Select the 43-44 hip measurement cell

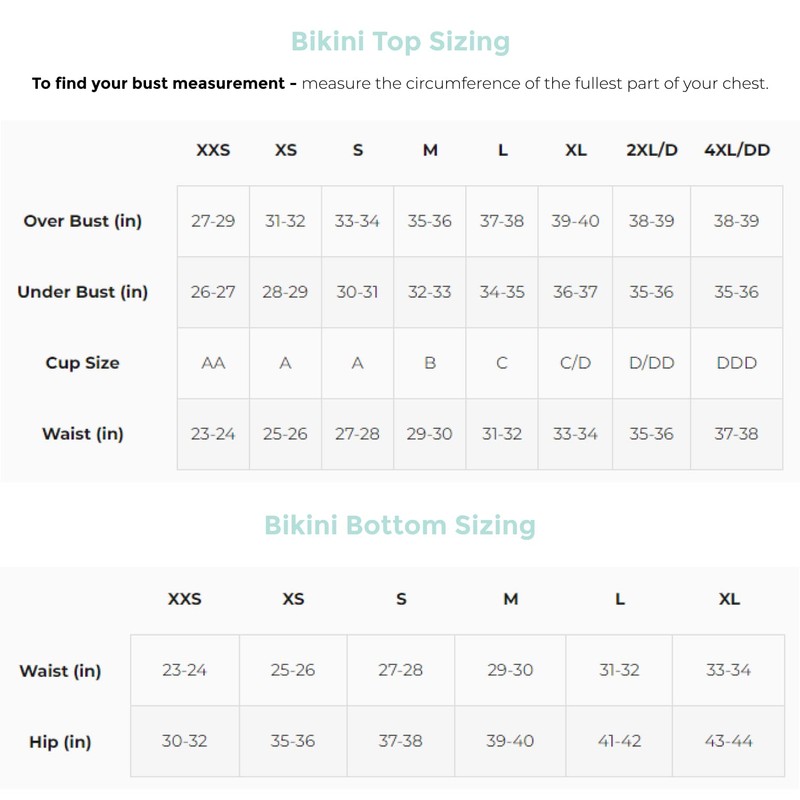click(x=729, y=742)
